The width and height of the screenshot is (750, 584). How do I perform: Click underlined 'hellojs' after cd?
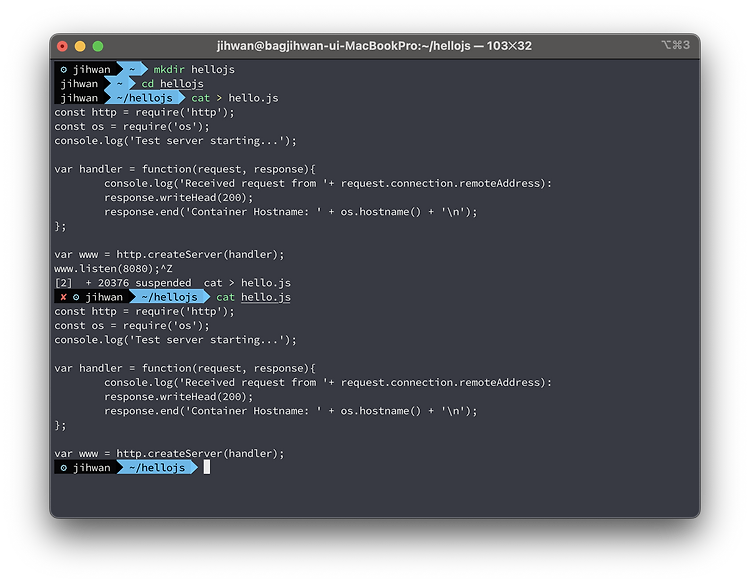[182, 84]
